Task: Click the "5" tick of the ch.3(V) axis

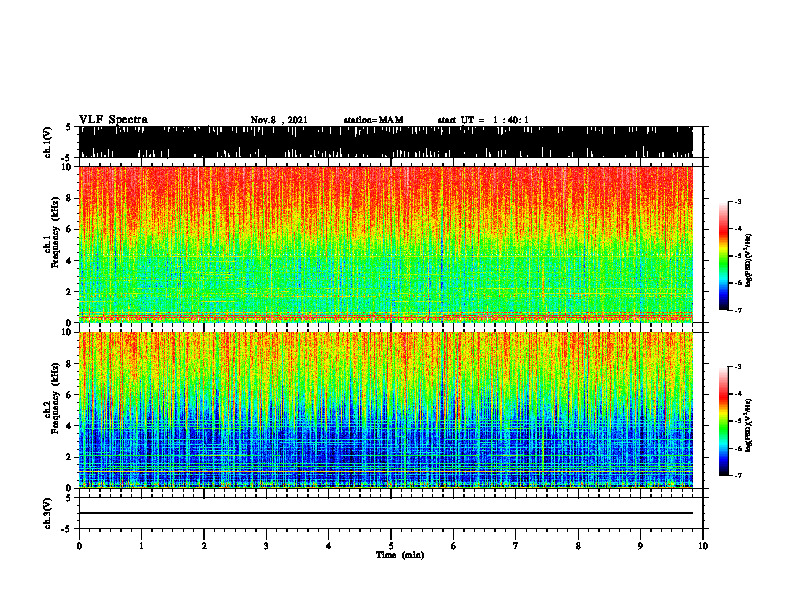Action: pyautogui.click(x=68, y=497)
